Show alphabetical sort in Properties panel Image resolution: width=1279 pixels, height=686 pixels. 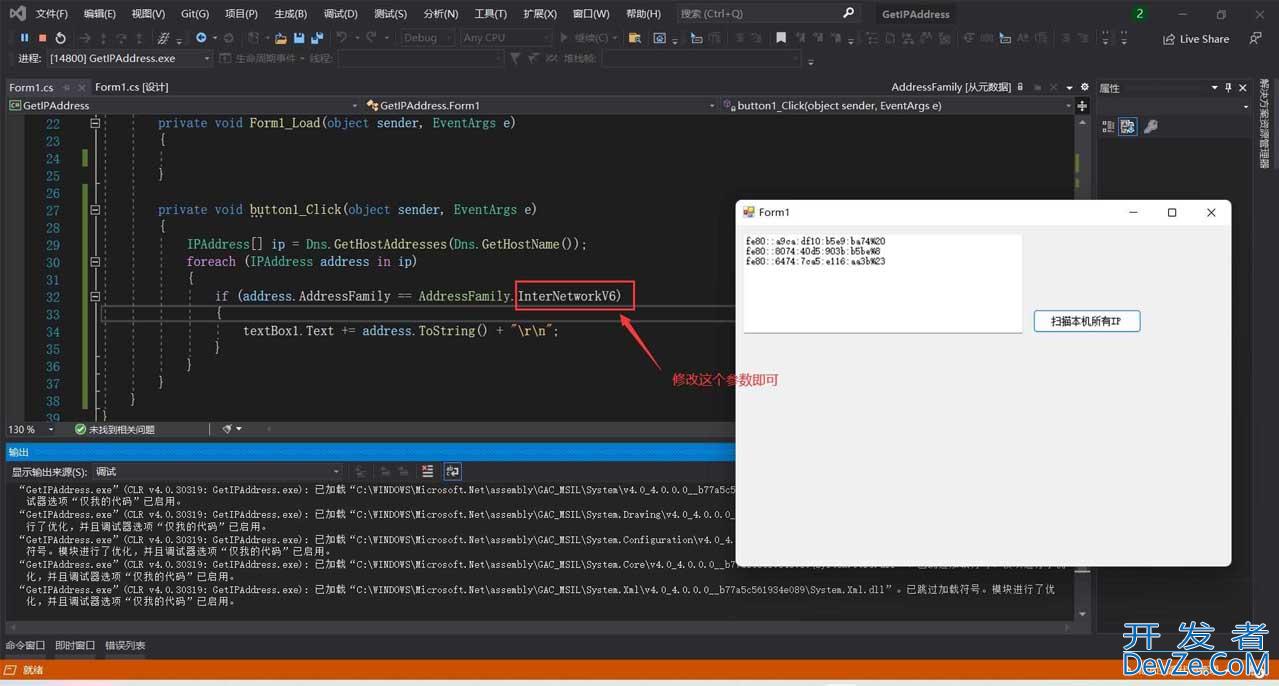[1128, 127]
